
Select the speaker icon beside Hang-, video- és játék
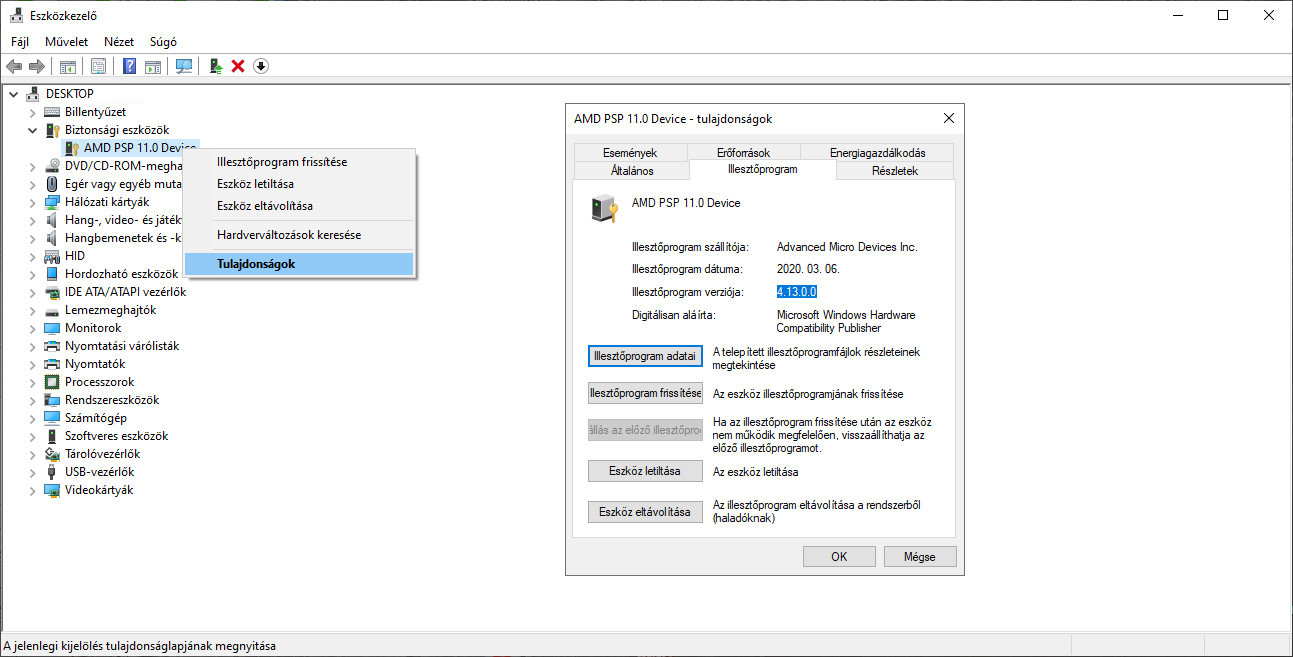click(52, 220)
